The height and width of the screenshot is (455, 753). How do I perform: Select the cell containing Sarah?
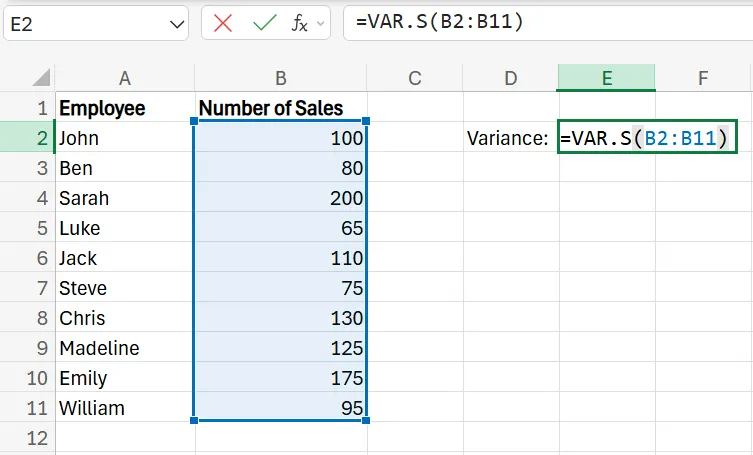[125, 197]
